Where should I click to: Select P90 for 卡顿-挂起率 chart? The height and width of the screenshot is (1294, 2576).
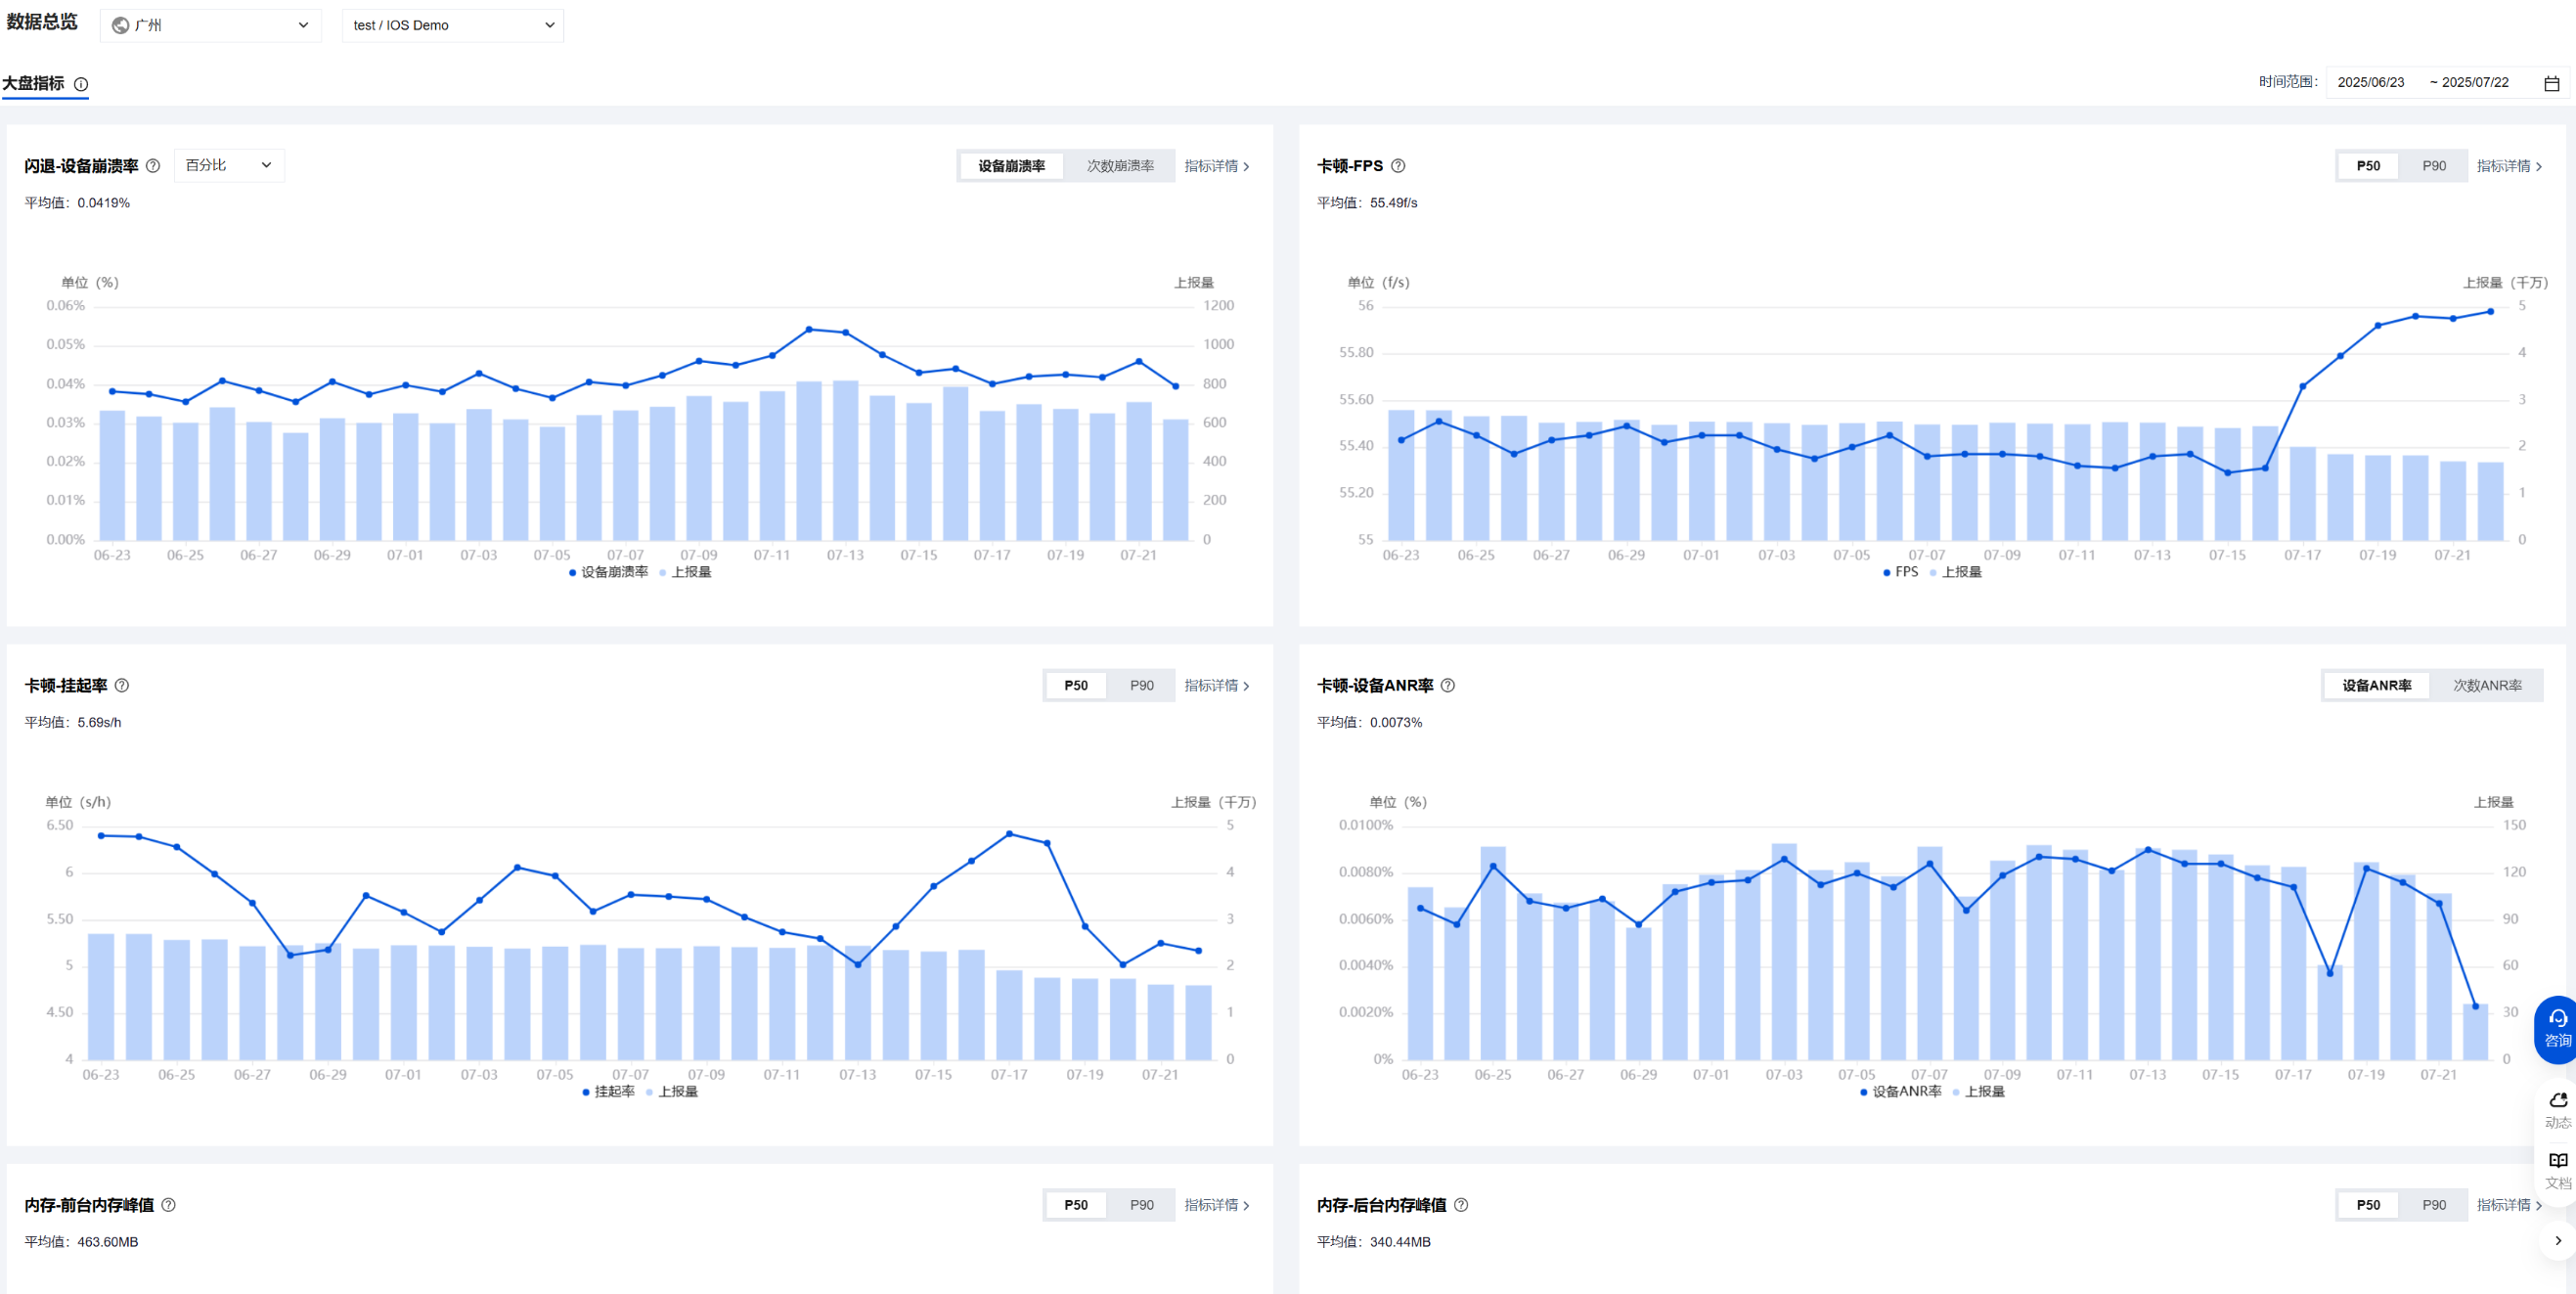[x=1141, y=685]
